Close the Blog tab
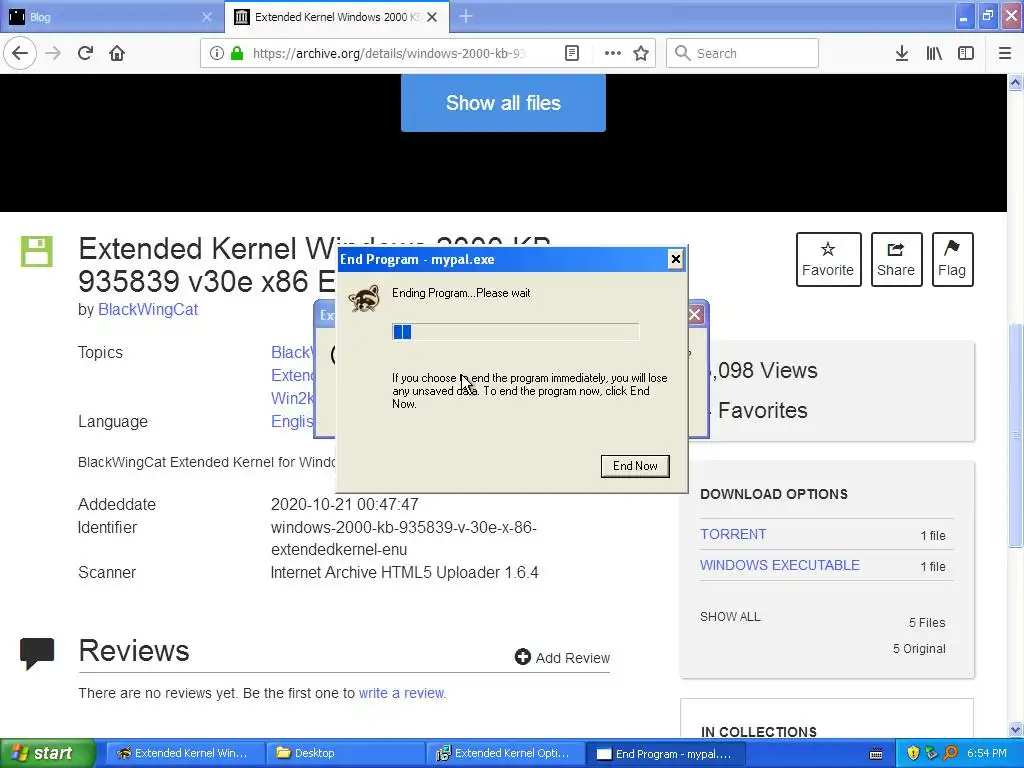 point(206,17)
